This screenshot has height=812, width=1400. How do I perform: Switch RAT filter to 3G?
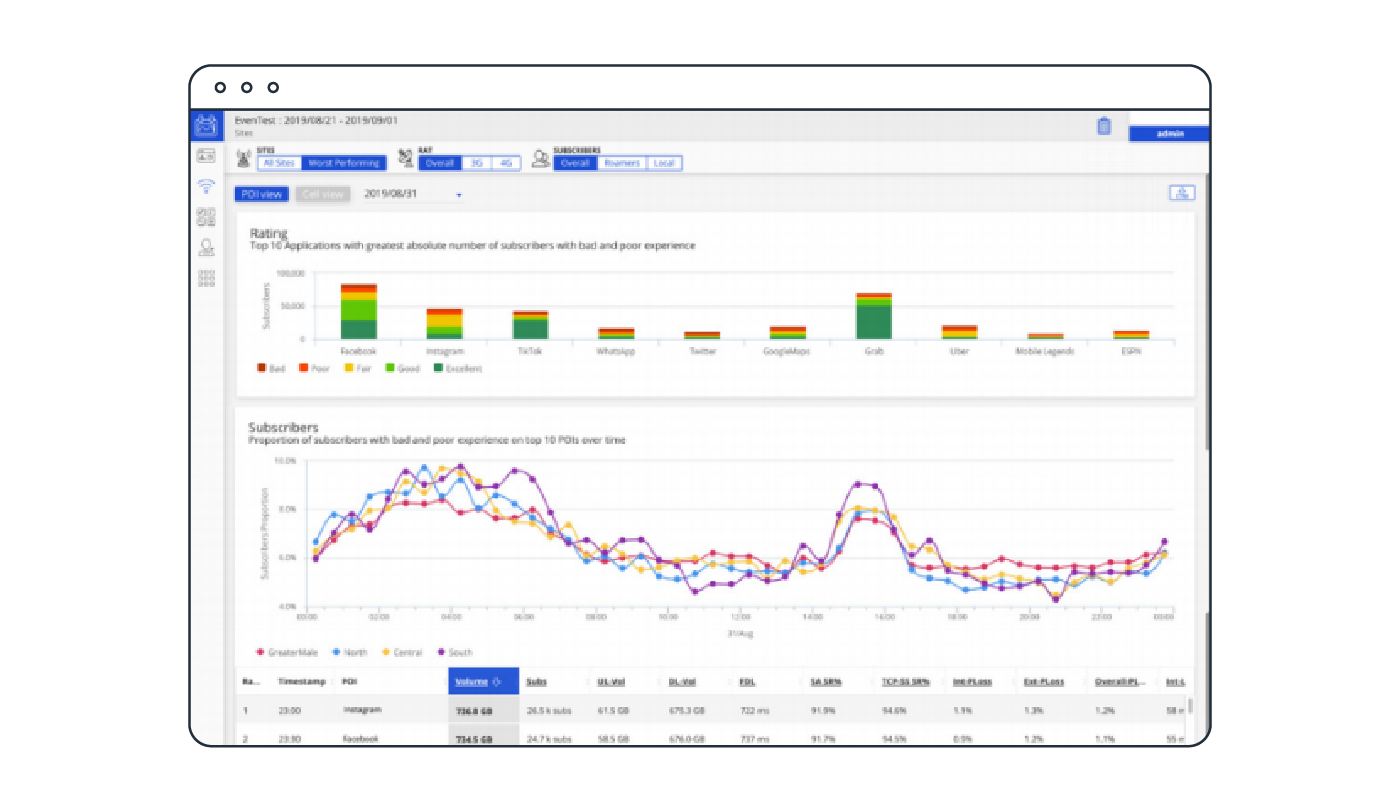point(476,163)
